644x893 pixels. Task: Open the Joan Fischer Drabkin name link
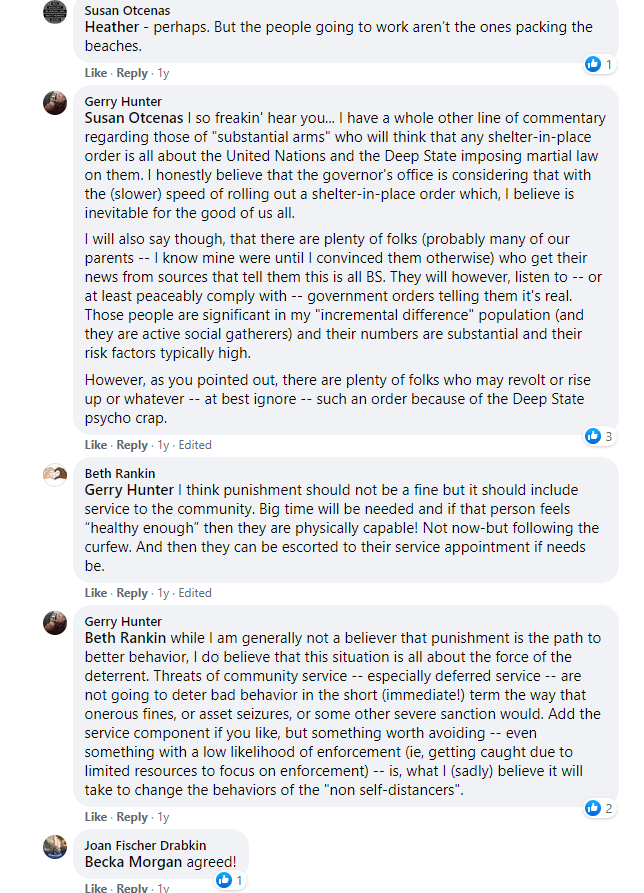pyautogui.click(x=145, y=846)
